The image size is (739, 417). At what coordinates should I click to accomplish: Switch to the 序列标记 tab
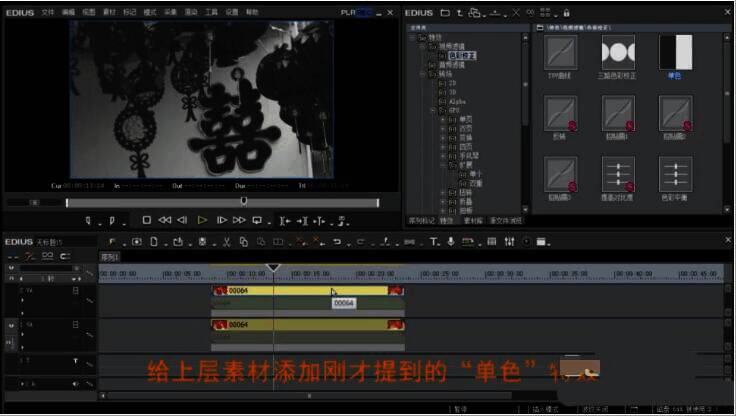tap(421, 221)
